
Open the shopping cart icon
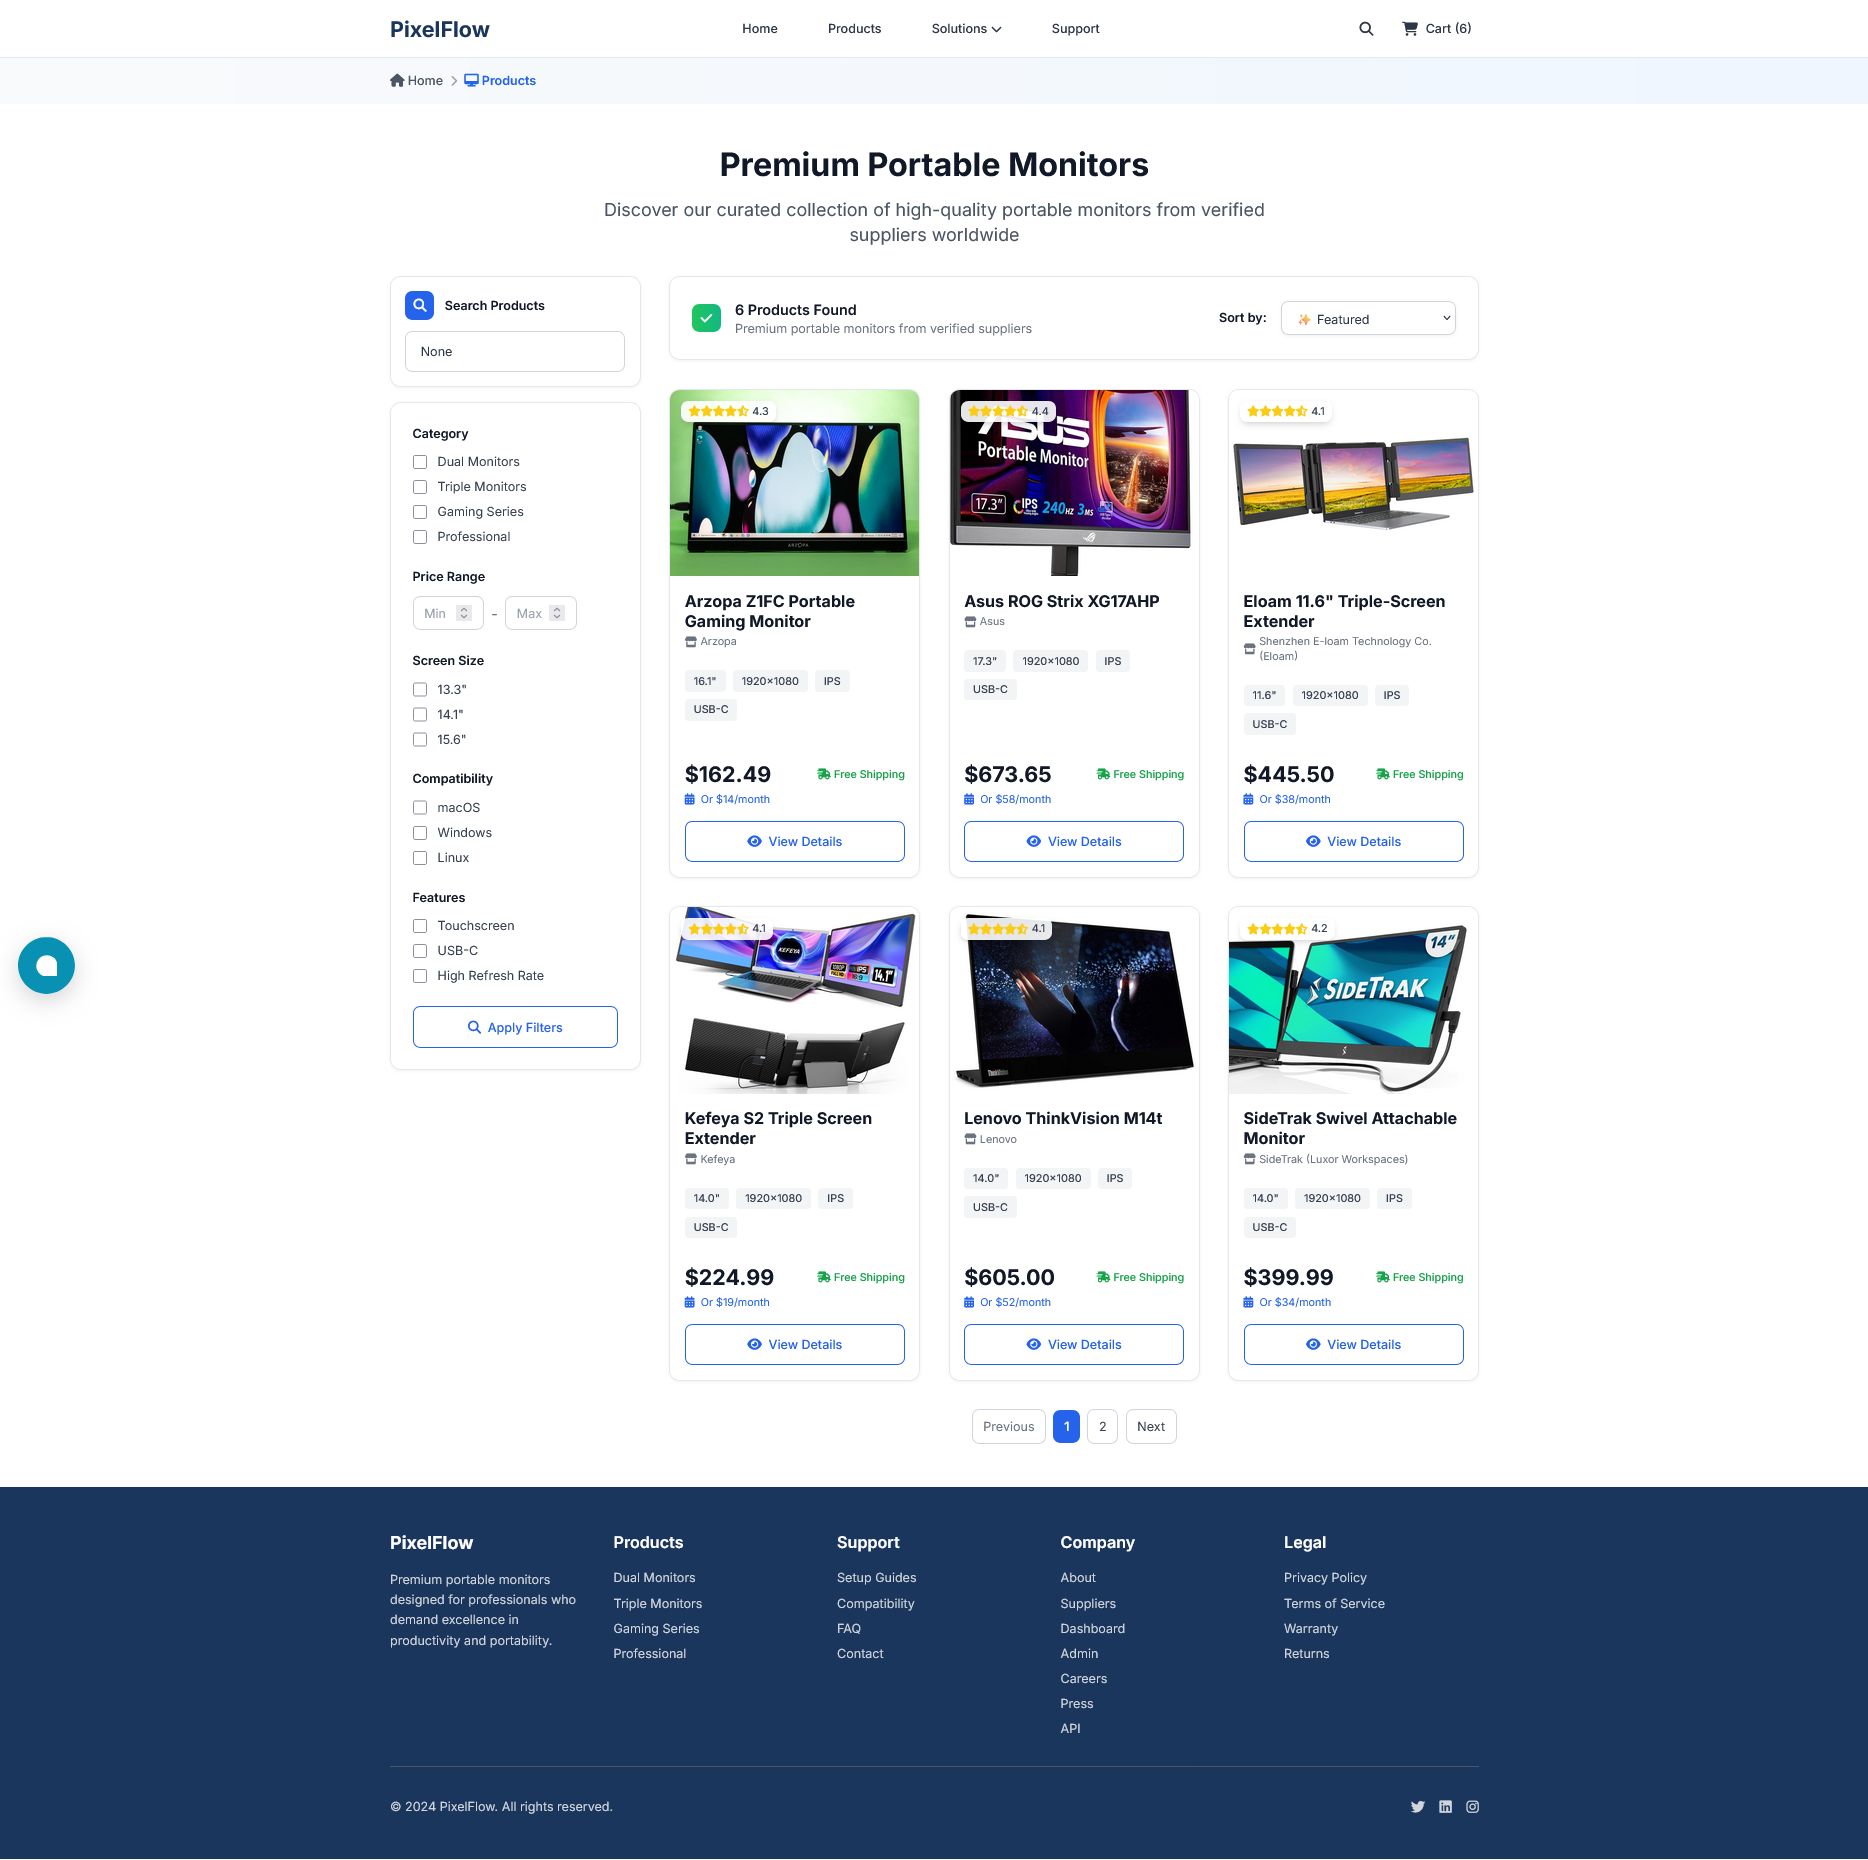(x=1410, y=29)
